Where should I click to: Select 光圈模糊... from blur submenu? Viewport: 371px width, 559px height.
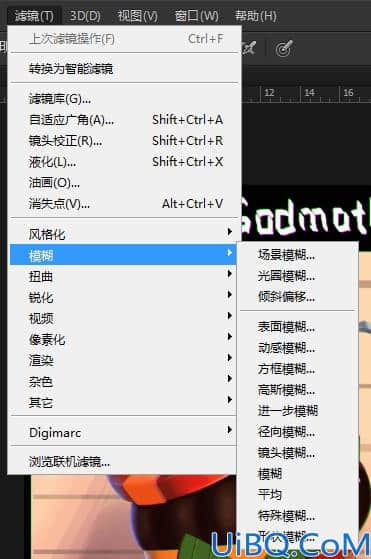pyautogui.click(x=298, y=275)
